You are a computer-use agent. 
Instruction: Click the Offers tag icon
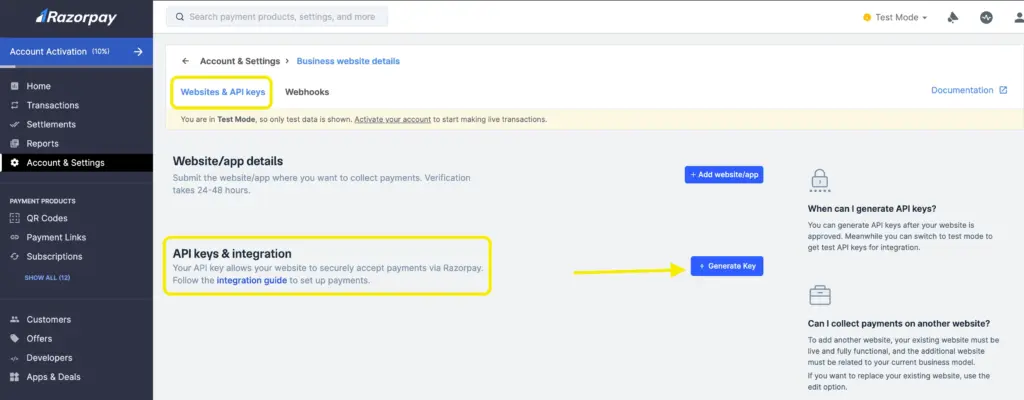click(14, 339)
